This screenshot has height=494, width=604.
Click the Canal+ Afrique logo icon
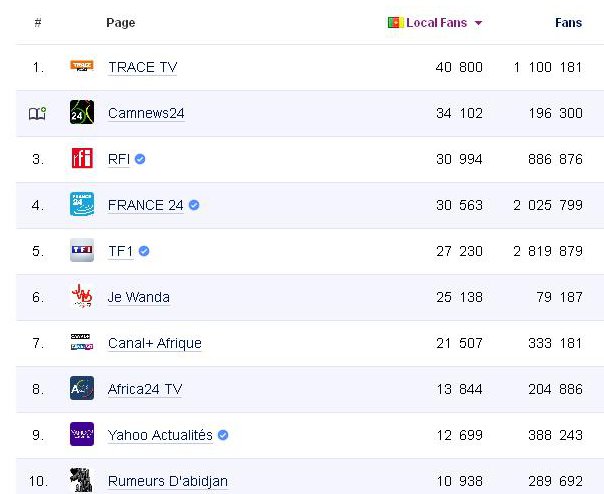click(82, 343)
